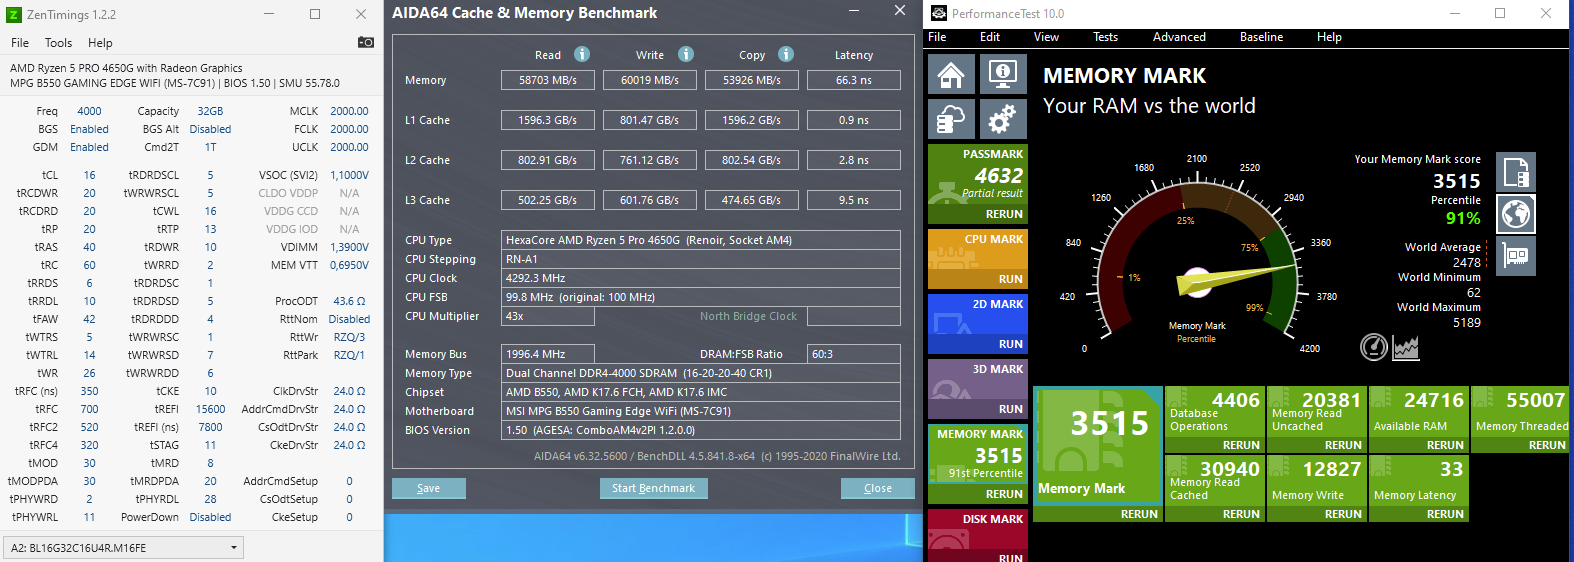
Task: Open the settings gears icon in PerformanceTest
Action: pos(1002,119)
